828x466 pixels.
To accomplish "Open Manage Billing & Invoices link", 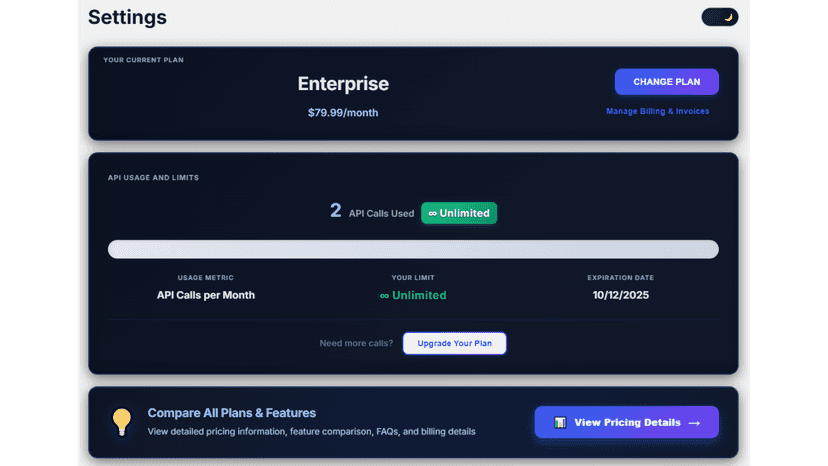I will tap(657, 111).
